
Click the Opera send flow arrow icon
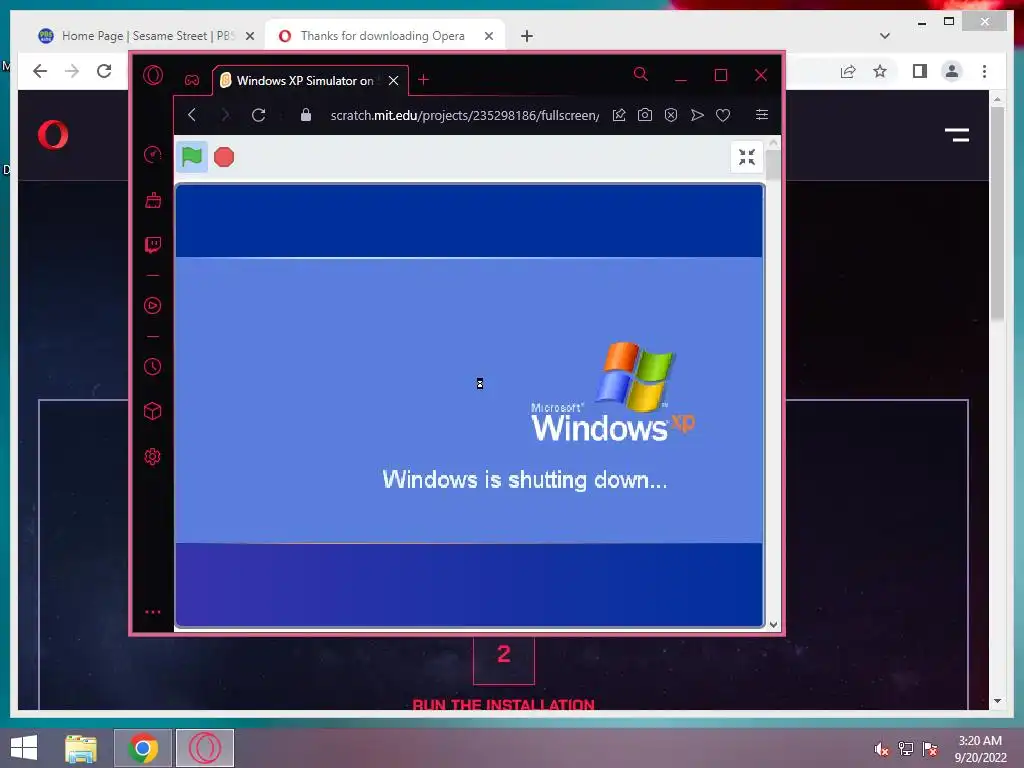click(x=697, y=115)
